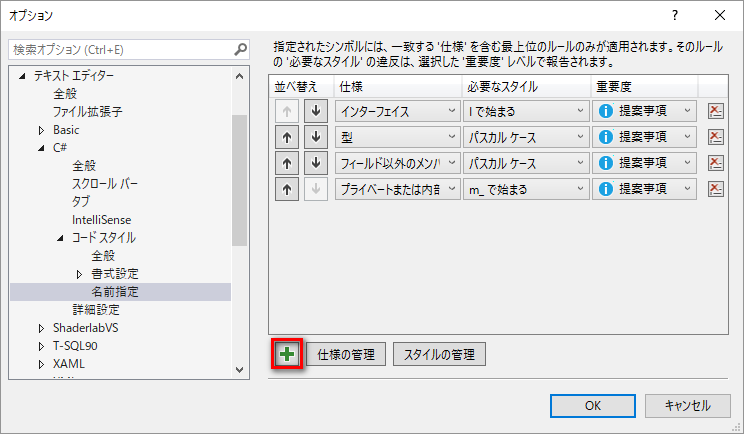Click the search magnifier icon
The image size is (744, 434).
point(241,49)
